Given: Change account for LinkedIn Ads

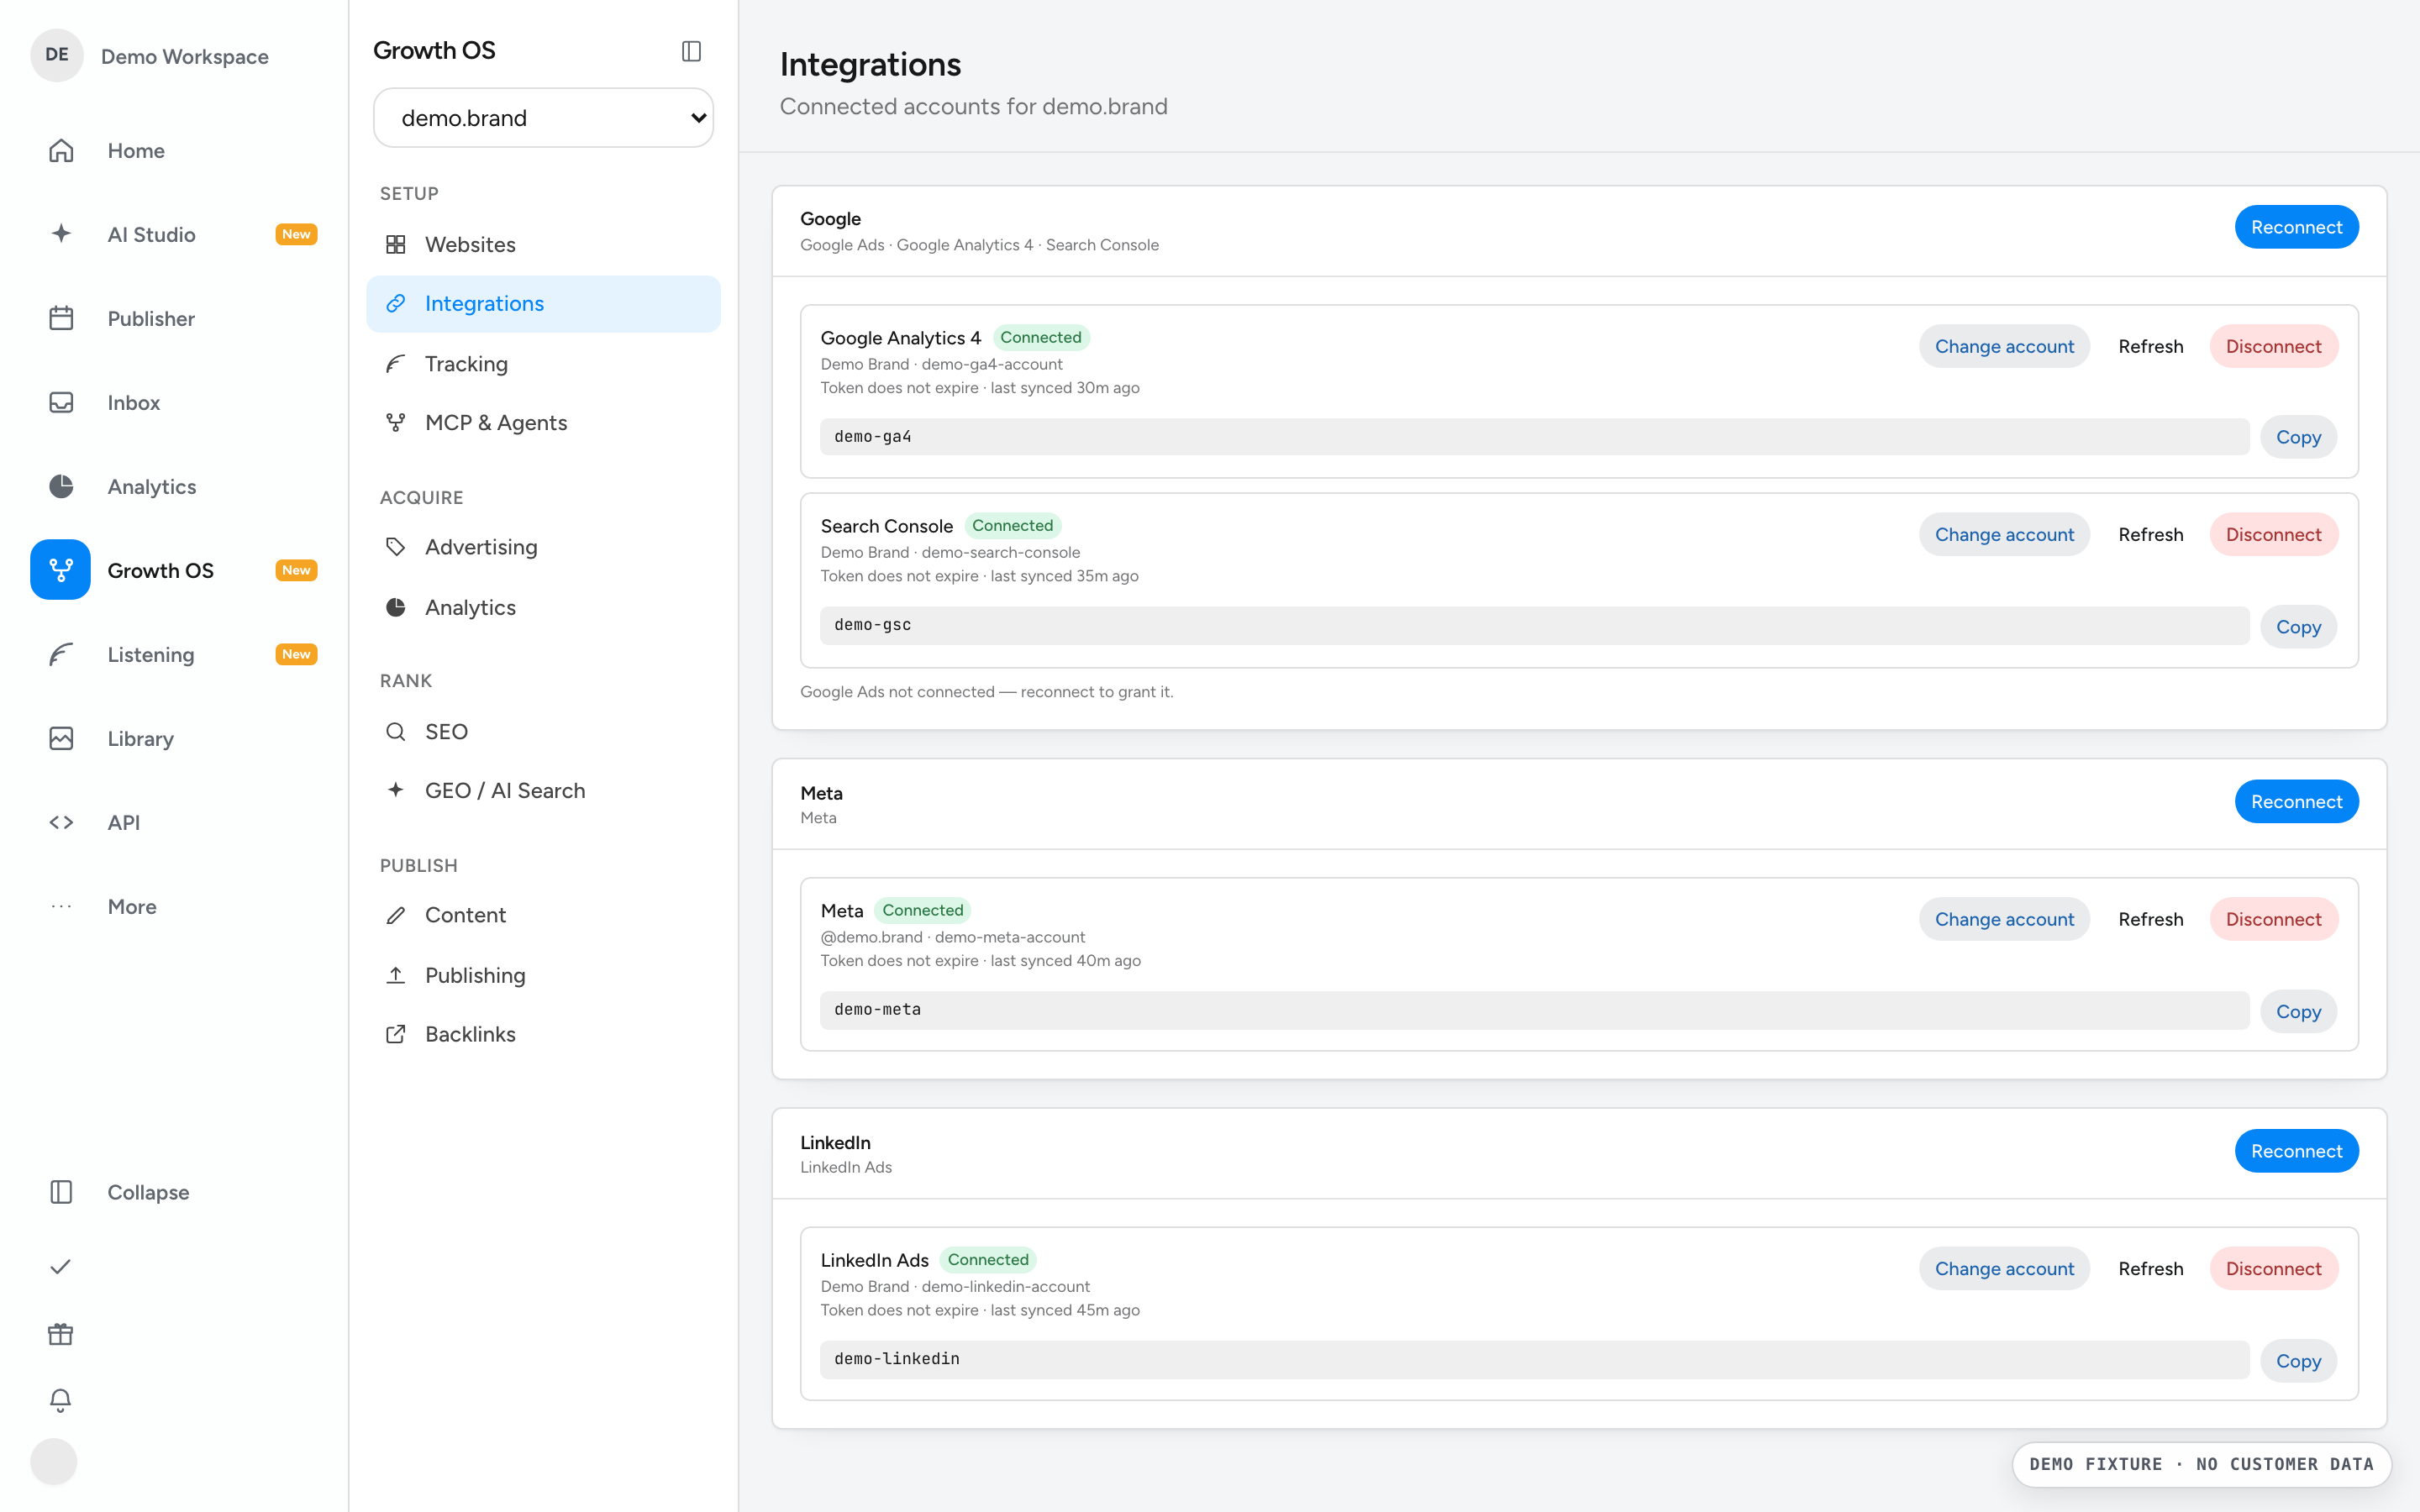Looking at the screenshot, I should click(2004, 1268).
